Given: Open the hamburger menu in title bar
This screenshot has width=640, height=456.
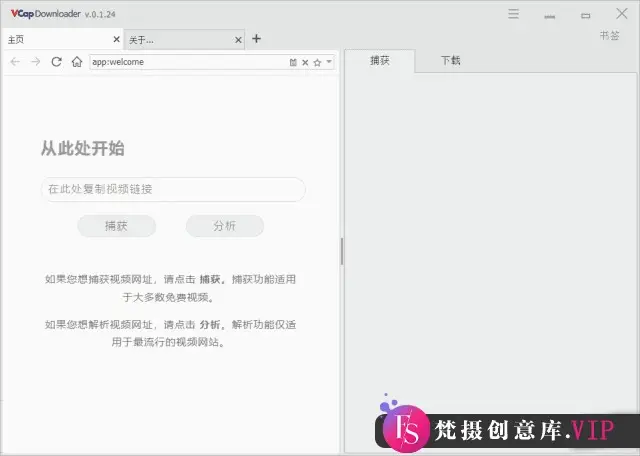Looking at the screenshot, I should click(x=513, y=14).
